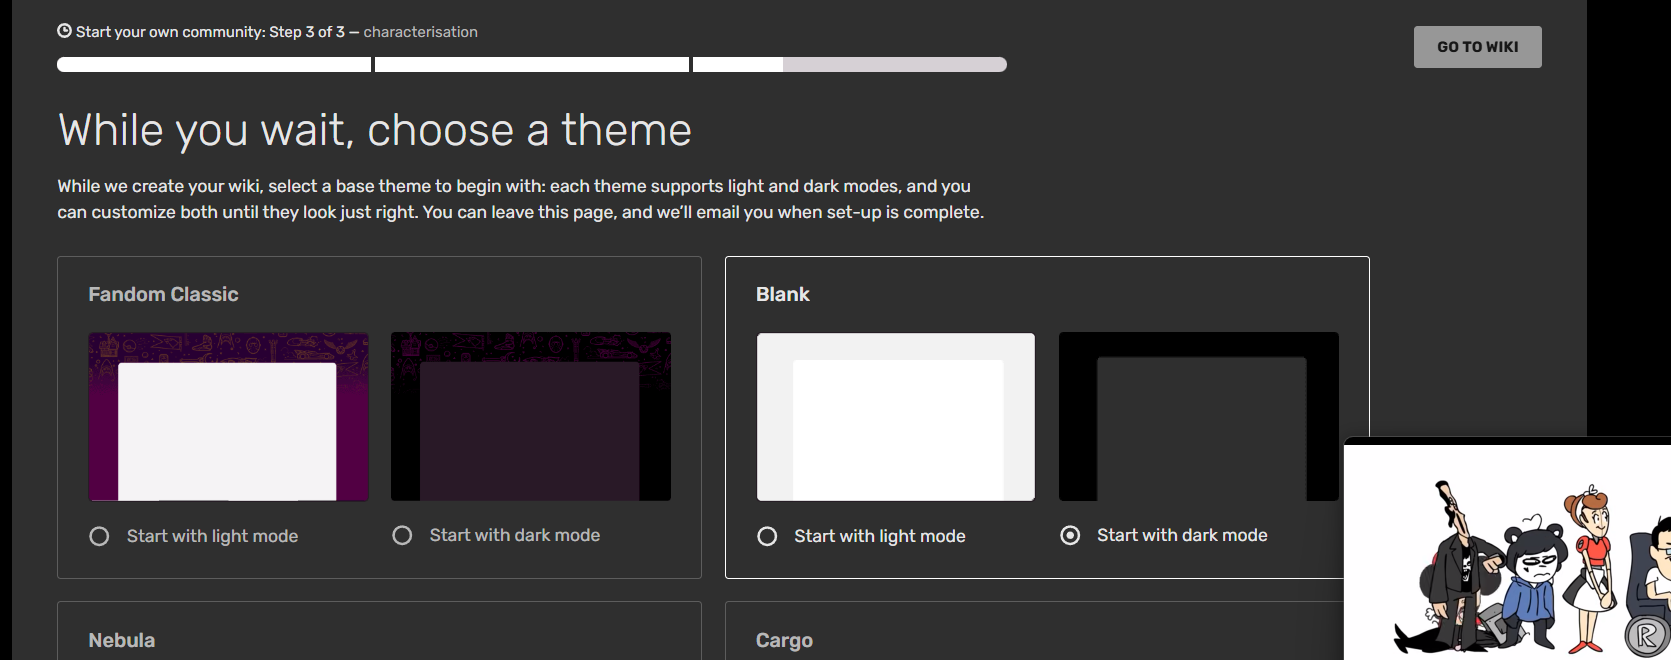Click the "characterisation" step label
This screenshot has width=1671, height=660.
(x=420, y=32)
